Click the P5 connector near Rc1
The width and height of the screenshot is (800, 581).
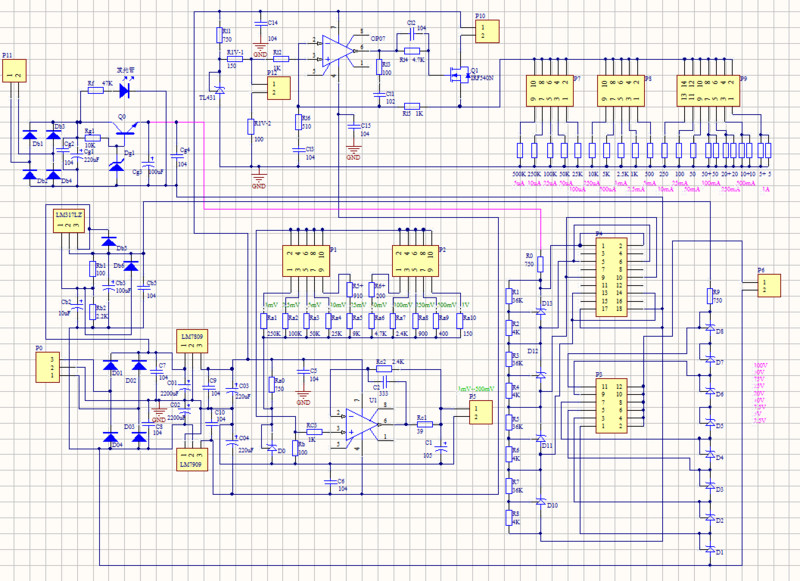[x=482, y=410]
